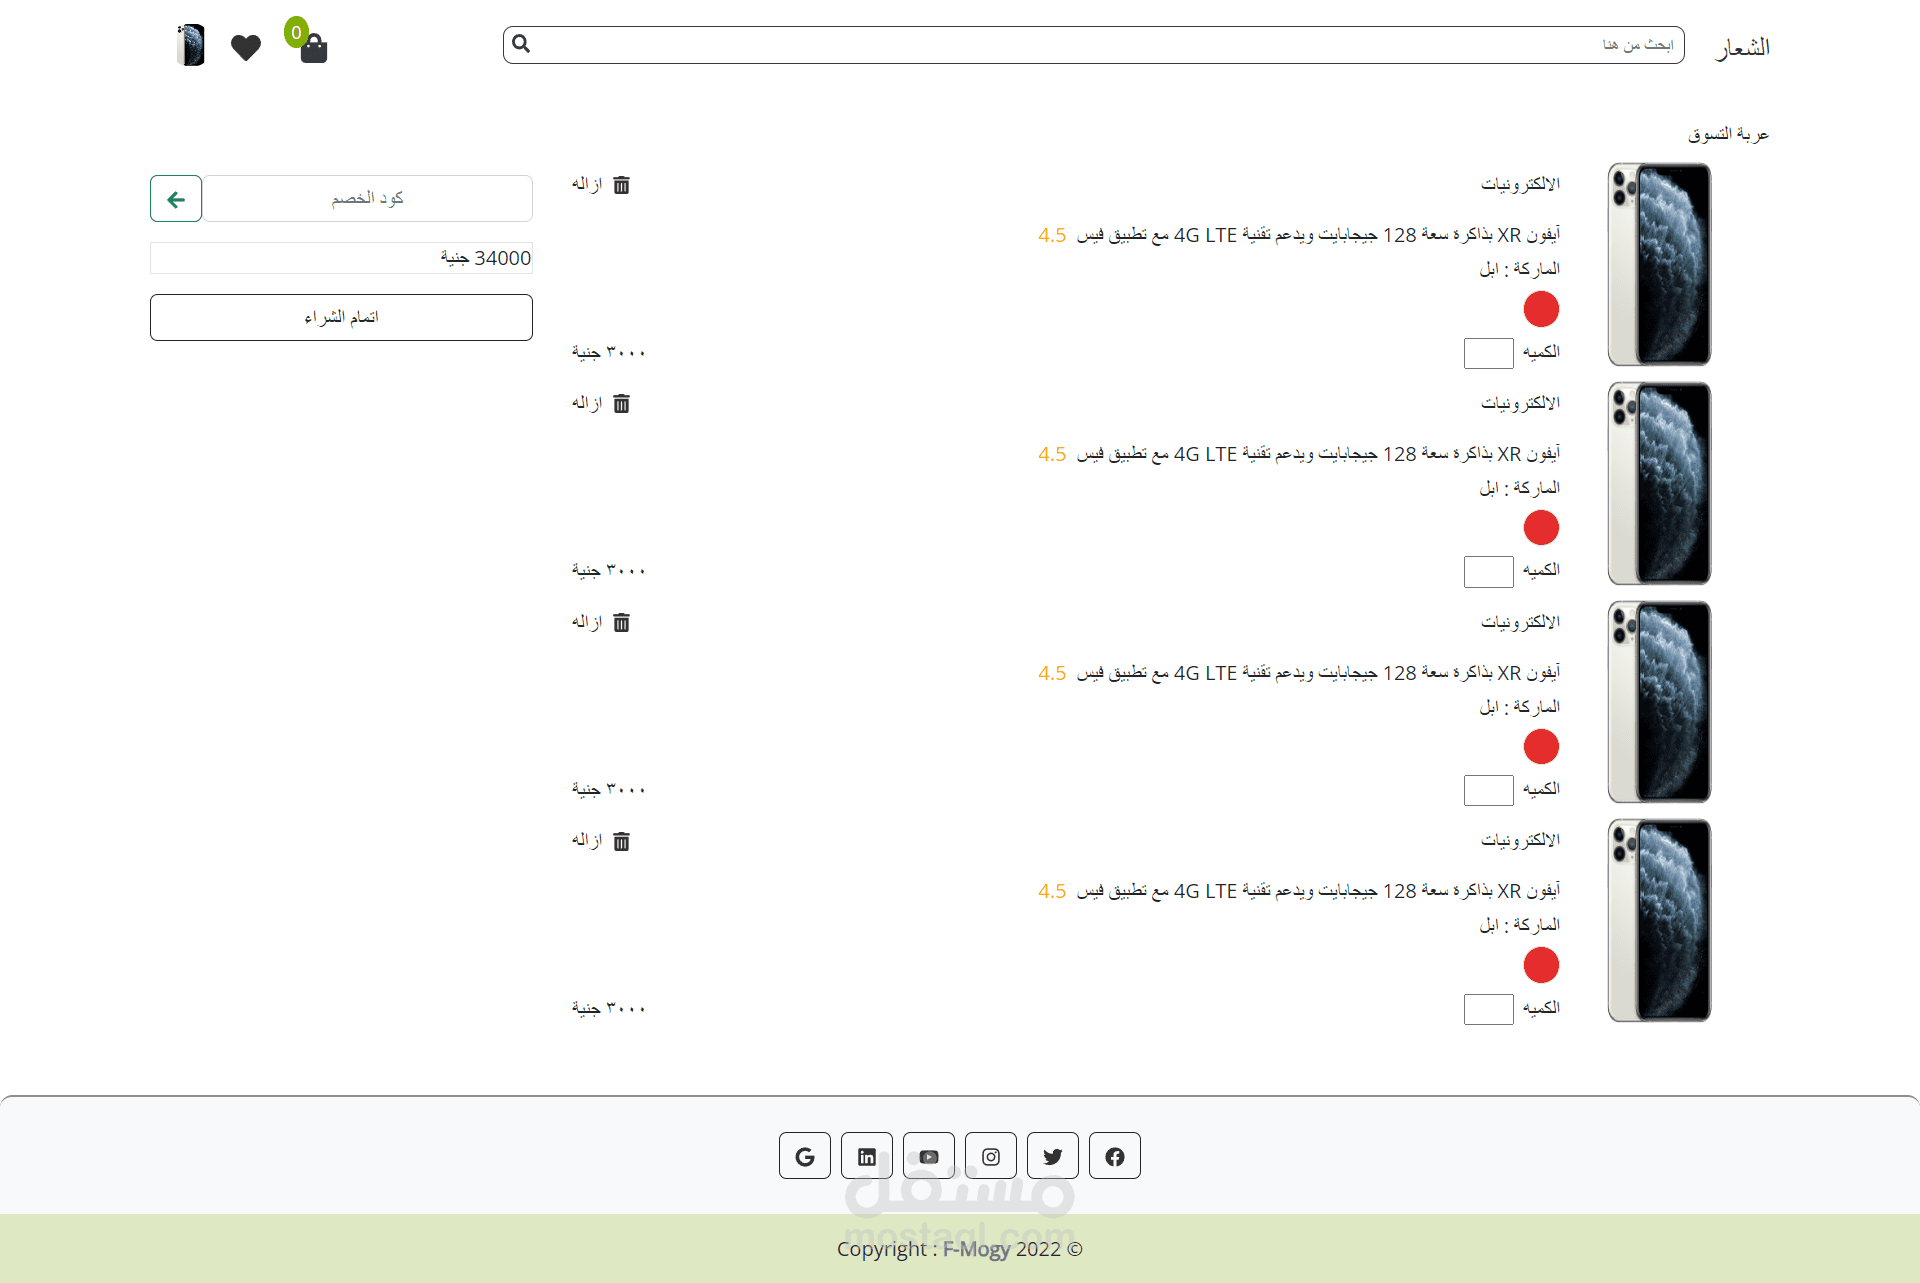
Task: Open the shopping bag cart icon
Action: [313, 48]
